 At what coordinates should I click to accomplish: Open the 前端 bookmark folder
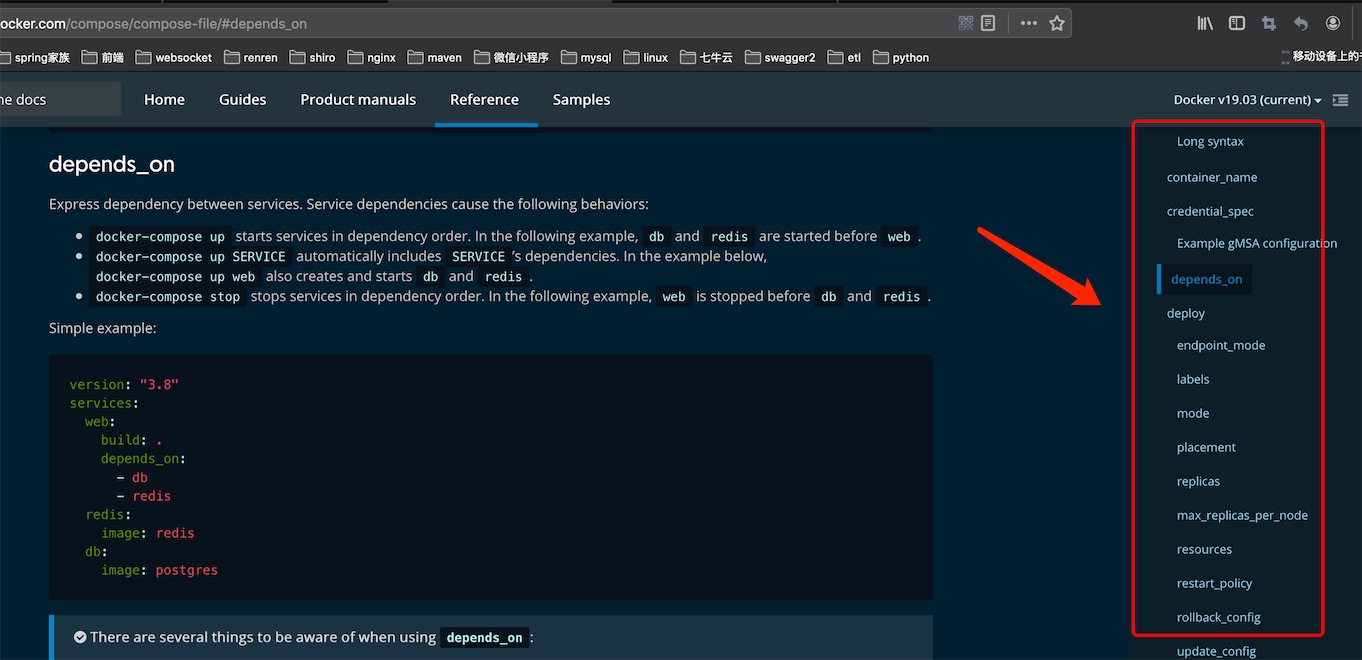[x=103, y=58]
